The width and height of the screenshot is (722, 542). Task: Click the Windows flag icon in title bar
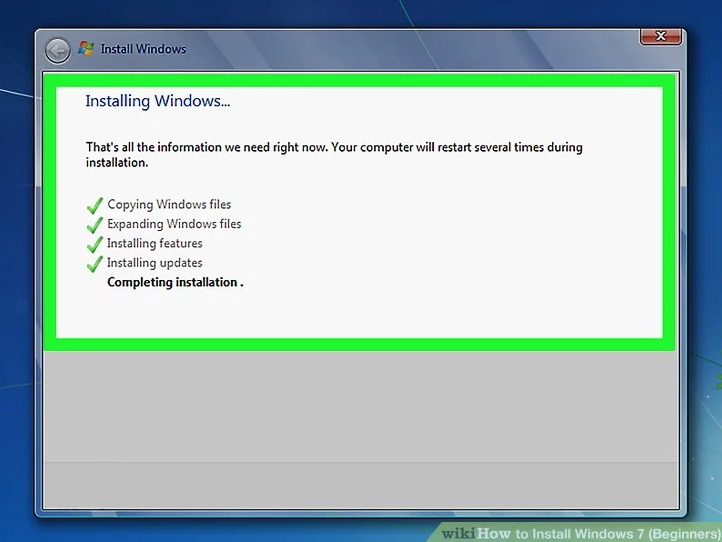pos(87,48)
